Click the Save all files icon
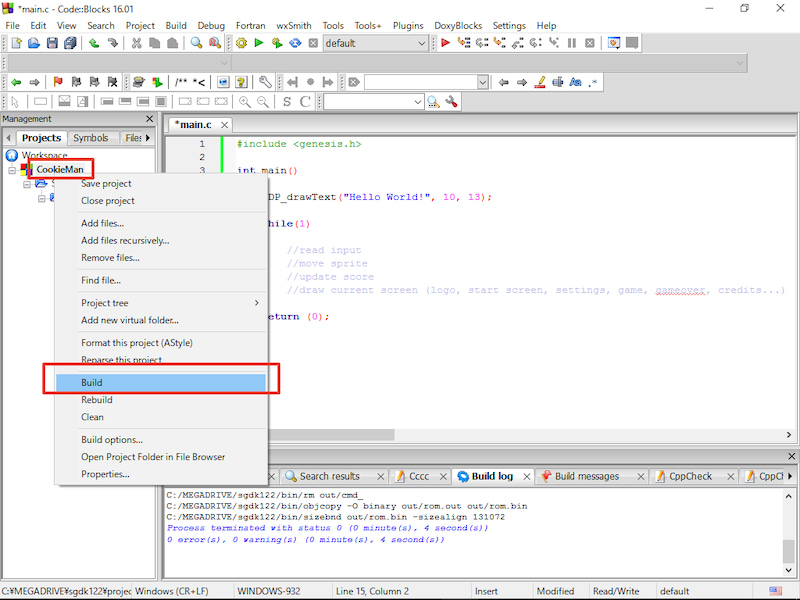 coord(70,43)
